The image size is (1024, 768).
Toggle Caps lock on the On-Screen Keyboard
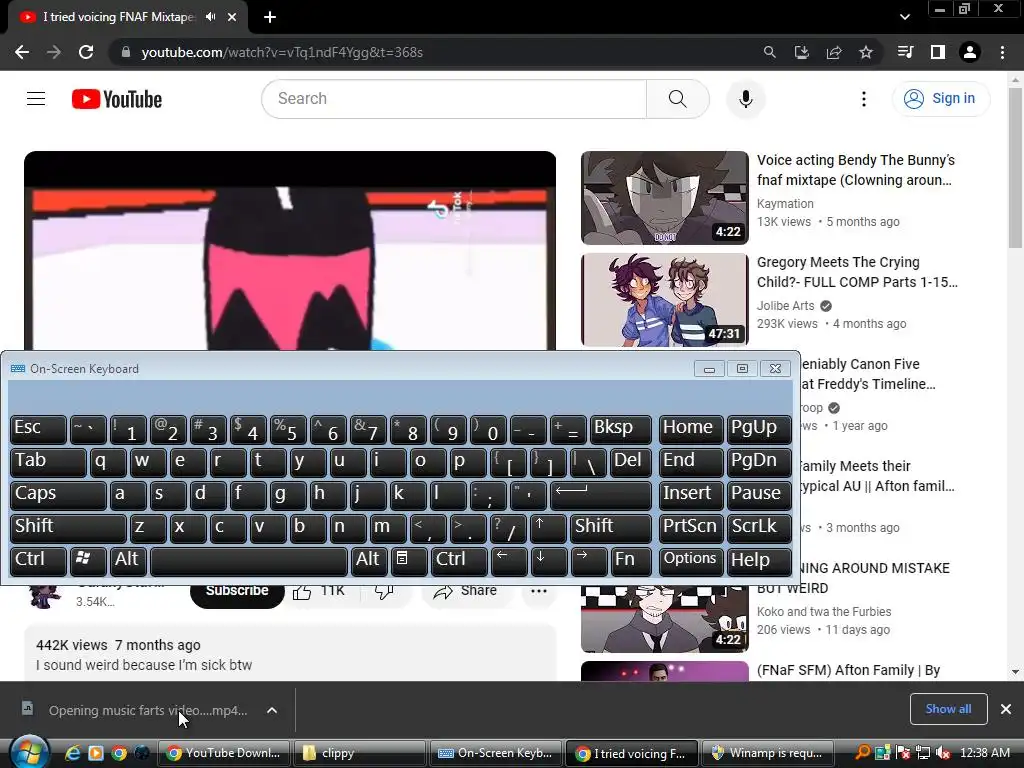click(58, 494)
